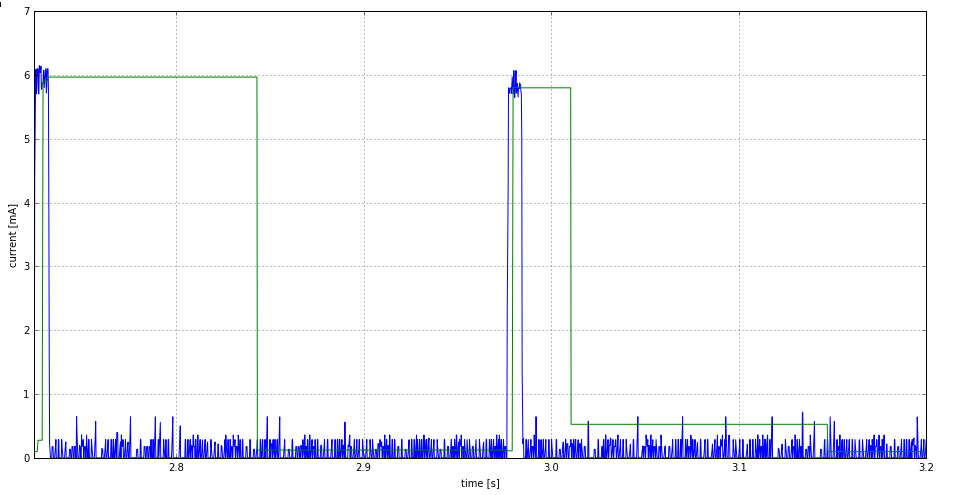This screenshot has width=961, height=495.
Task: Click the x-axis tick label 3.1
Action: pyautogui.click(x=739, y=468)
